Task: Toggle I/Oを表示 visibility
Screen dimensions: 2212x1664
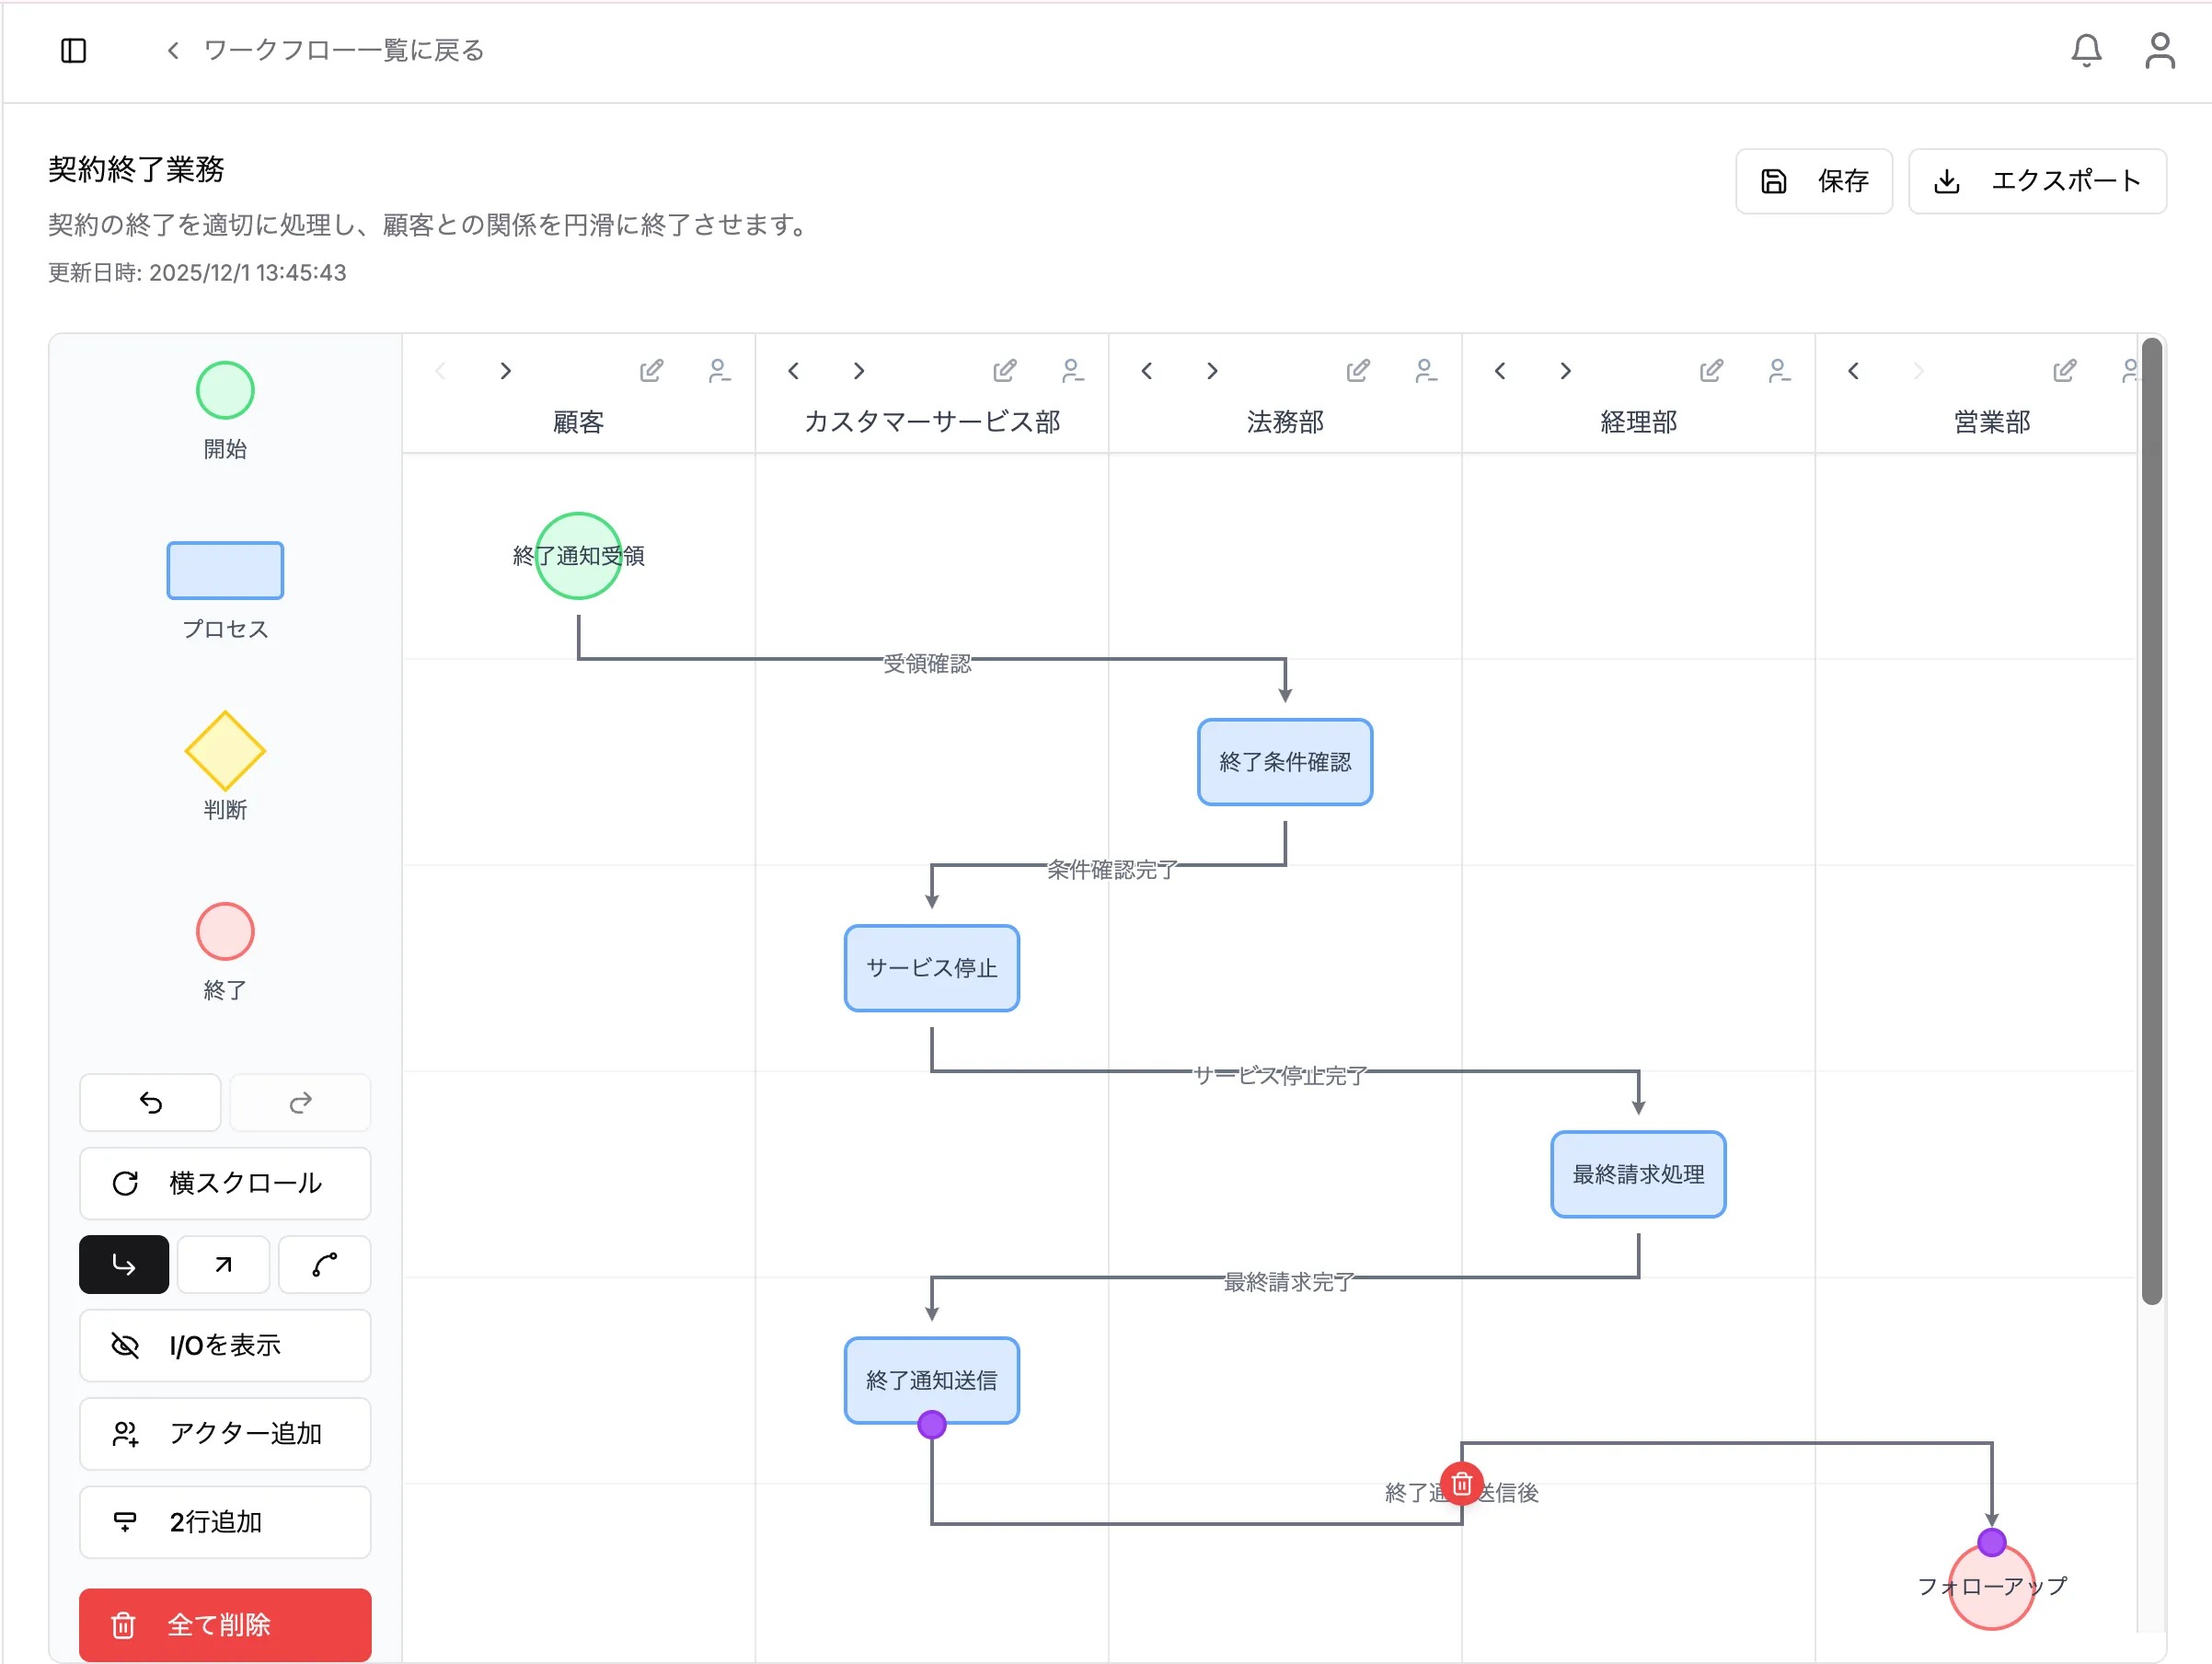Action: point(225,1345)
